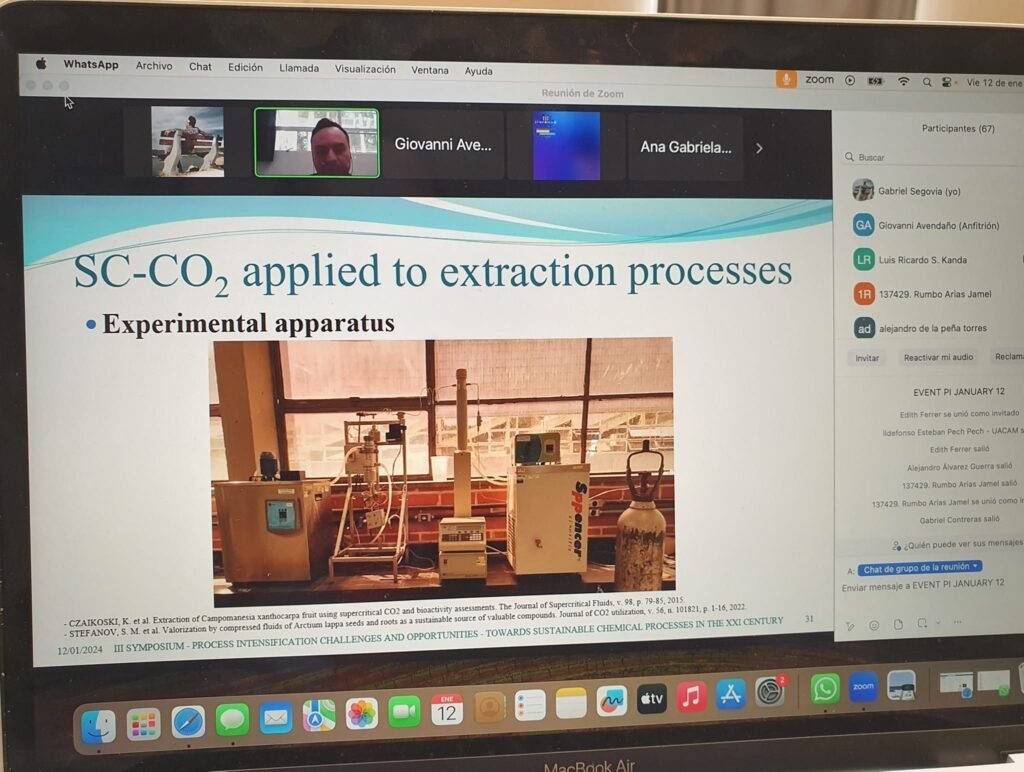Click the ¿Quién puede ver sus mensajes? link
Image resolution: width=1024 pixels, height=772 pixels.
[x=957, y=543]
